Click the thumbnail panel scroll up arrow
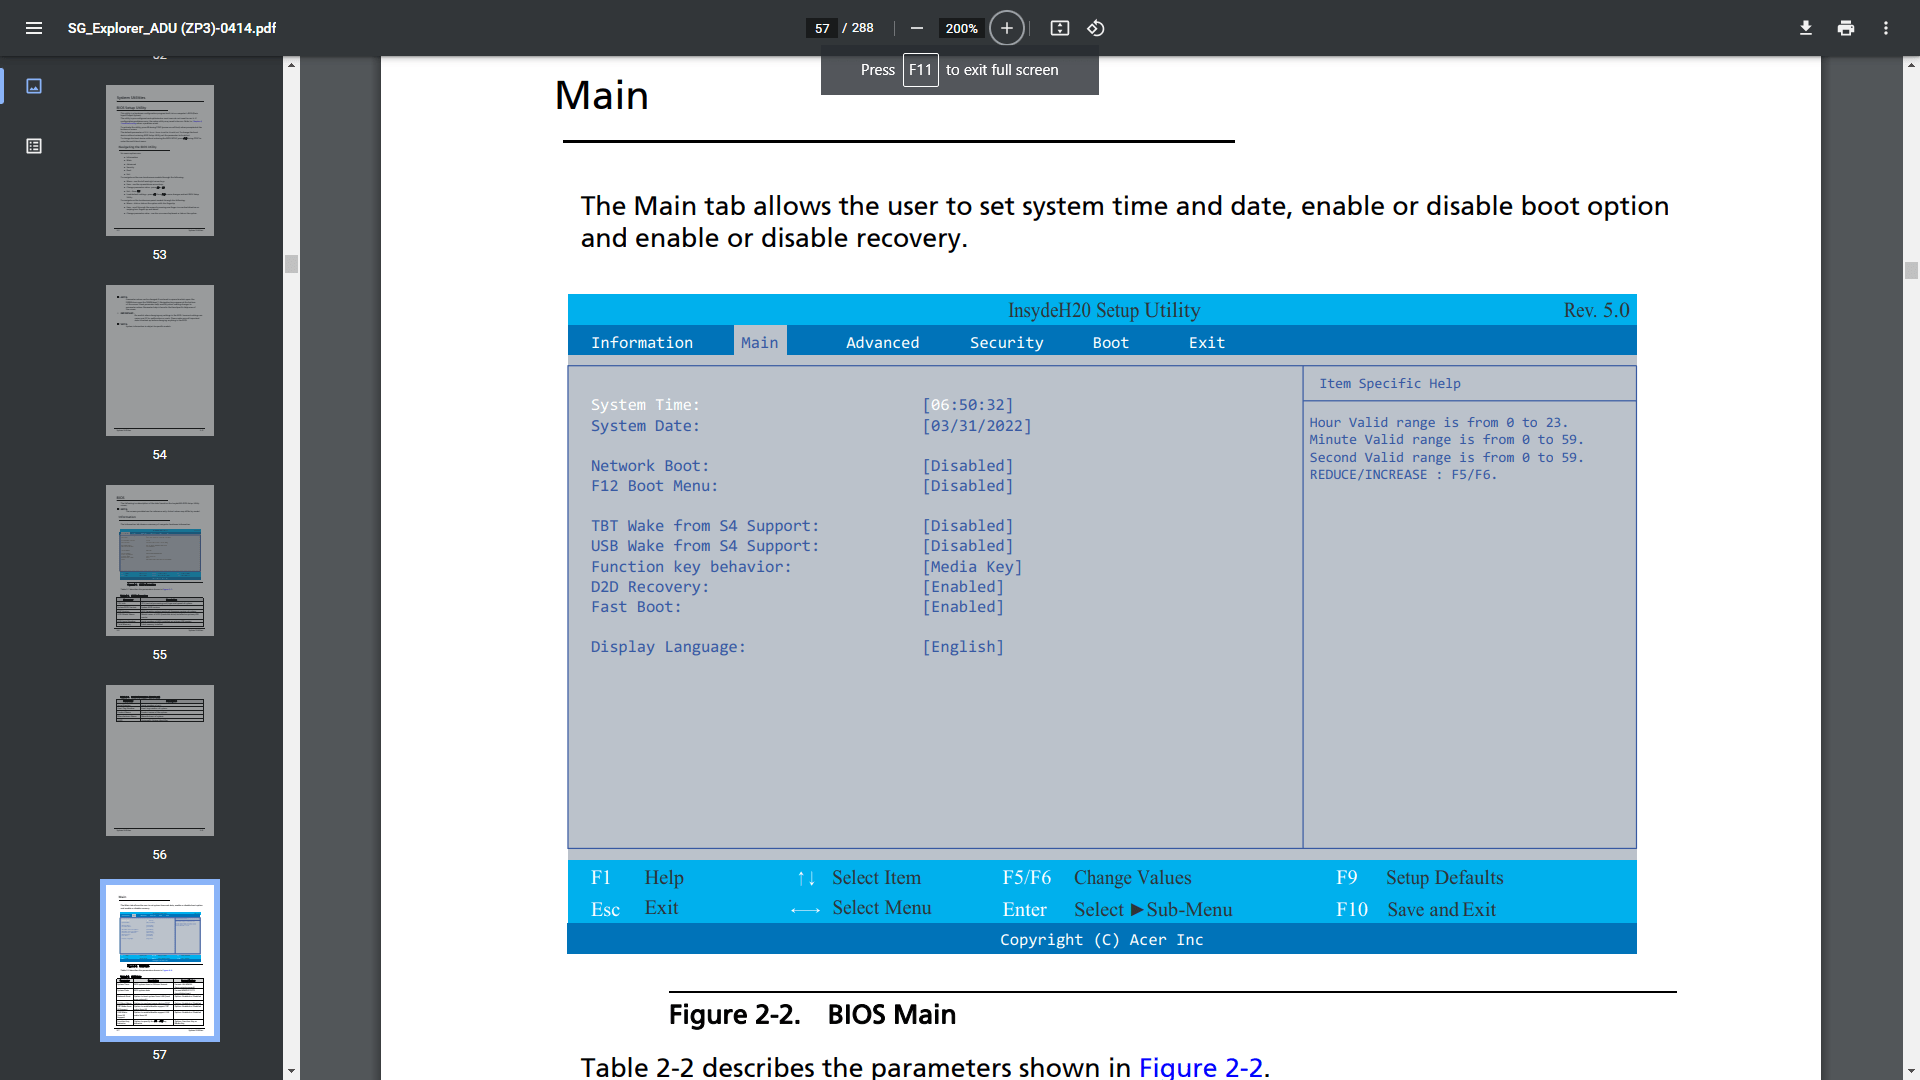 [291, 65]
